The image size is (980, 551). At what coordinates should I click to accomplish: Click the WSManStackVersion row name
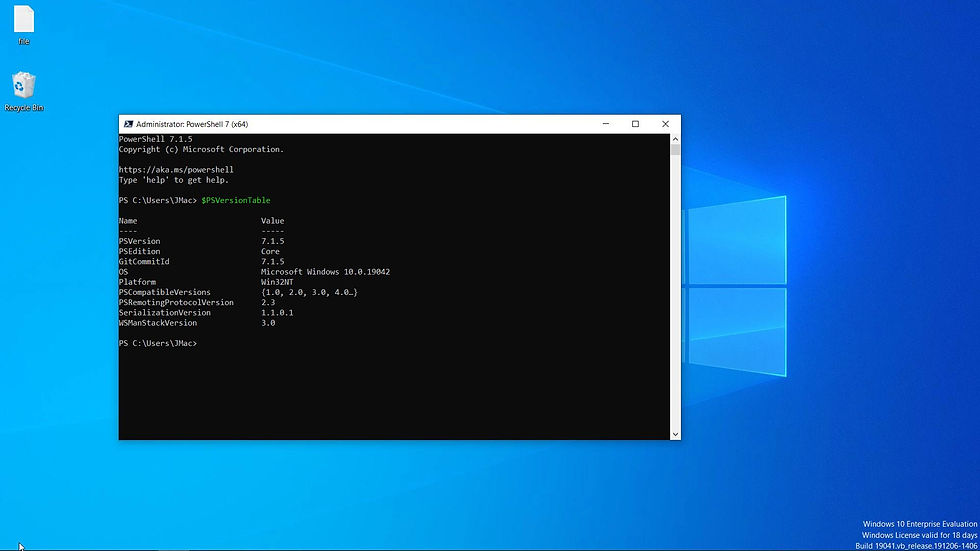coord(158,323)
